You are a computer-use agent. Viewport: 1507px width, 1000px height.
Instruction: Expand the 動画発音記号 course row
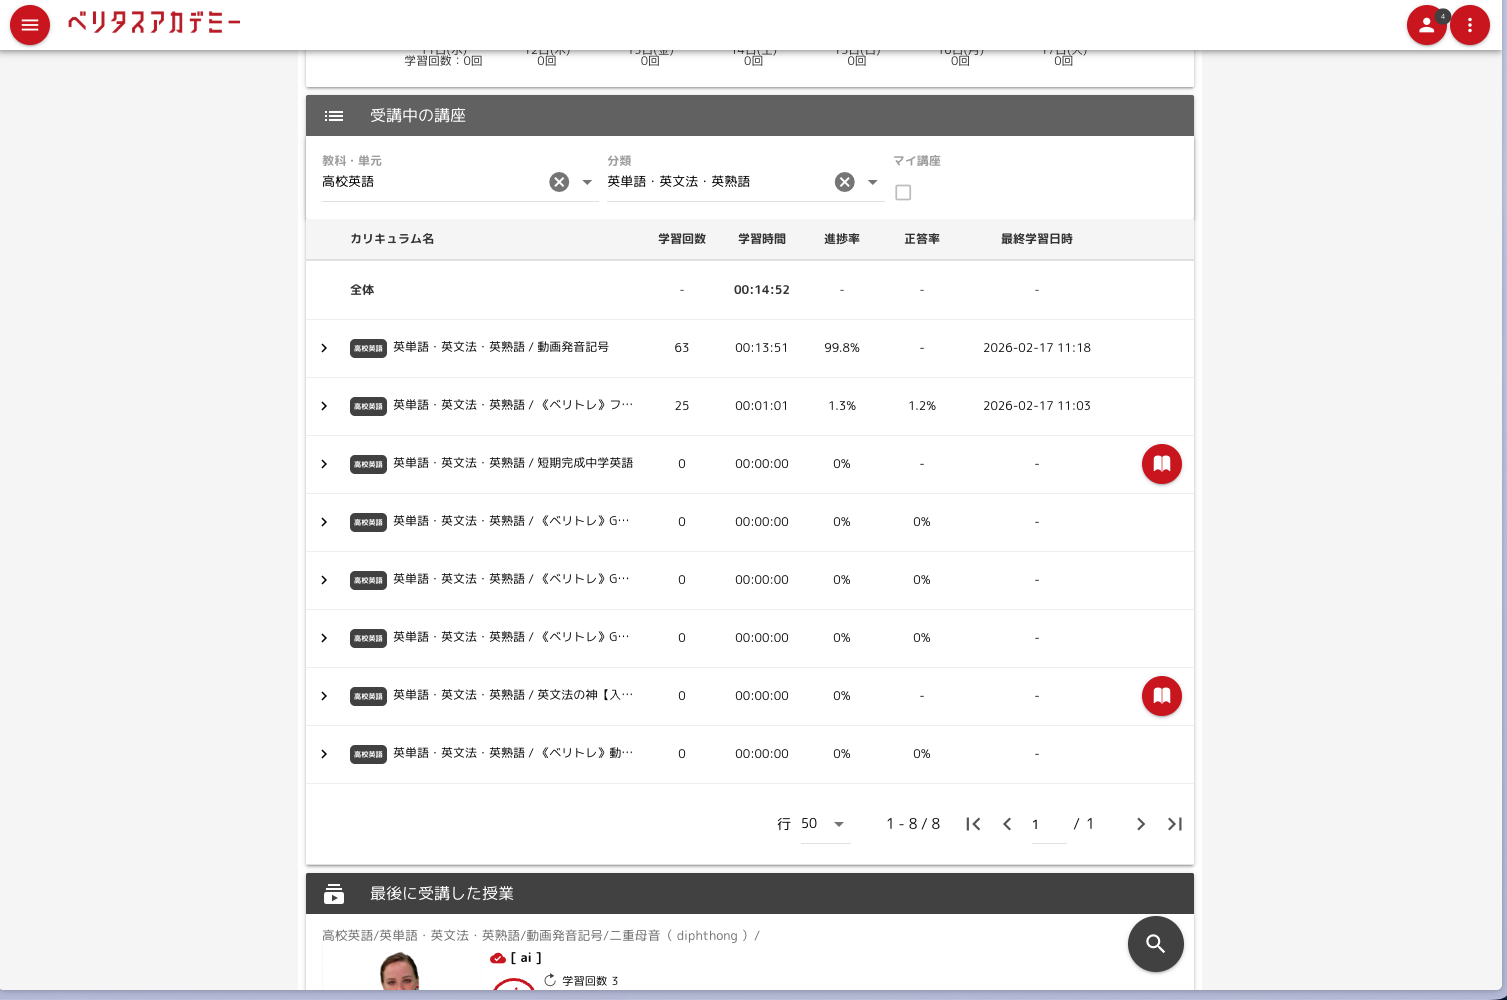pyautogui.click(x=324, y=348)
